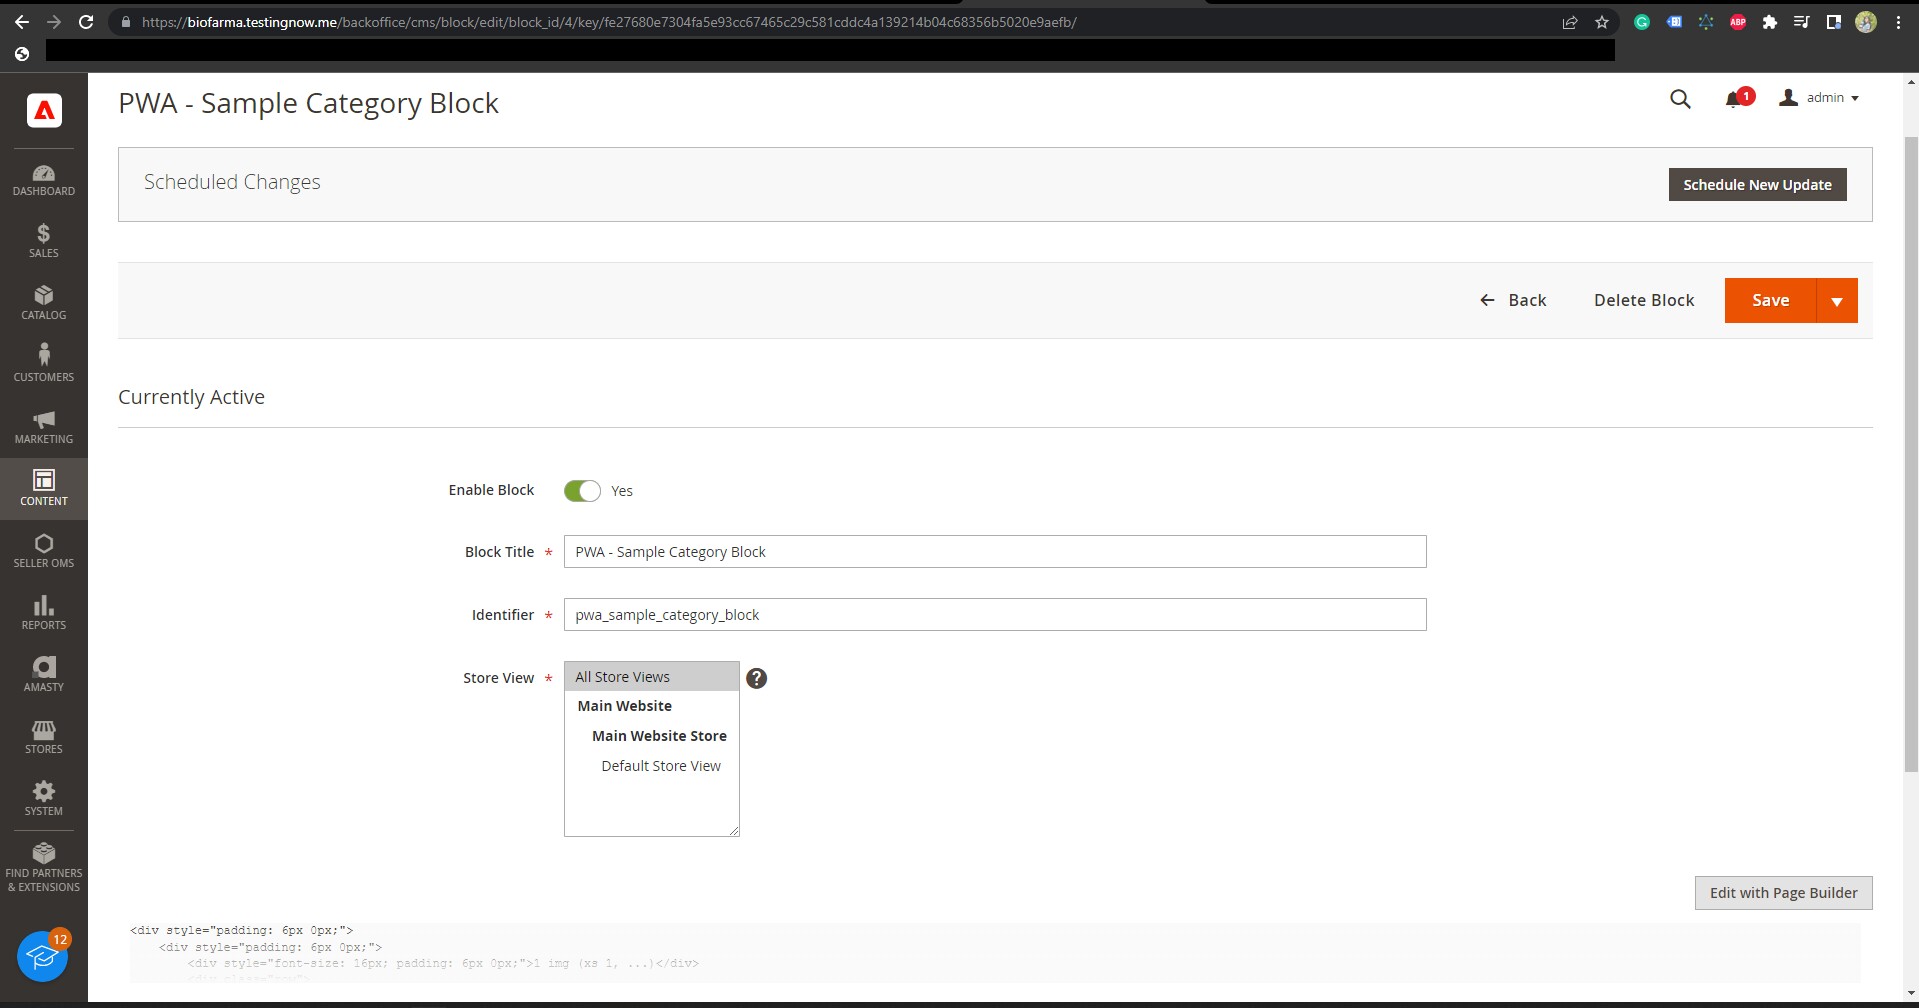Click Schedule New Update button
This screenshot has width=1919, height=1008.
pyautogui.click(x=1757, y=185)
